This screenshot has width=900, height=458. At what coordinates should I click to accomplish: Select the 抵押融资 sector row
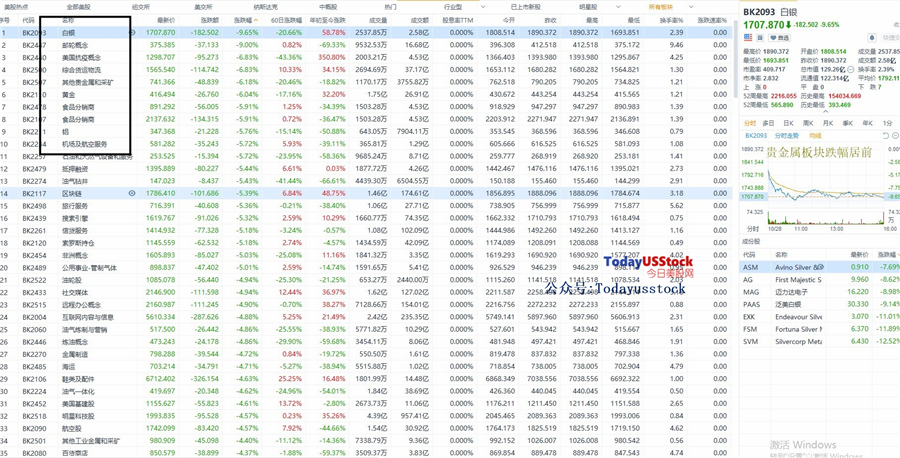coord(366,169)
